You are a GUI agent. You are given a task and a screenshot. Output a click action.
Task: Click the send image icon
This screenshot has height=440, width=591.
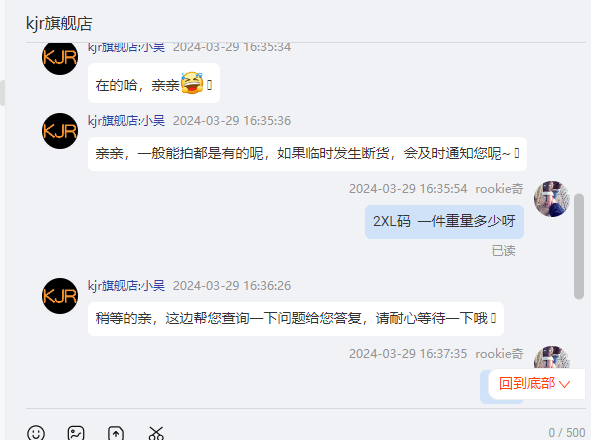76,433
